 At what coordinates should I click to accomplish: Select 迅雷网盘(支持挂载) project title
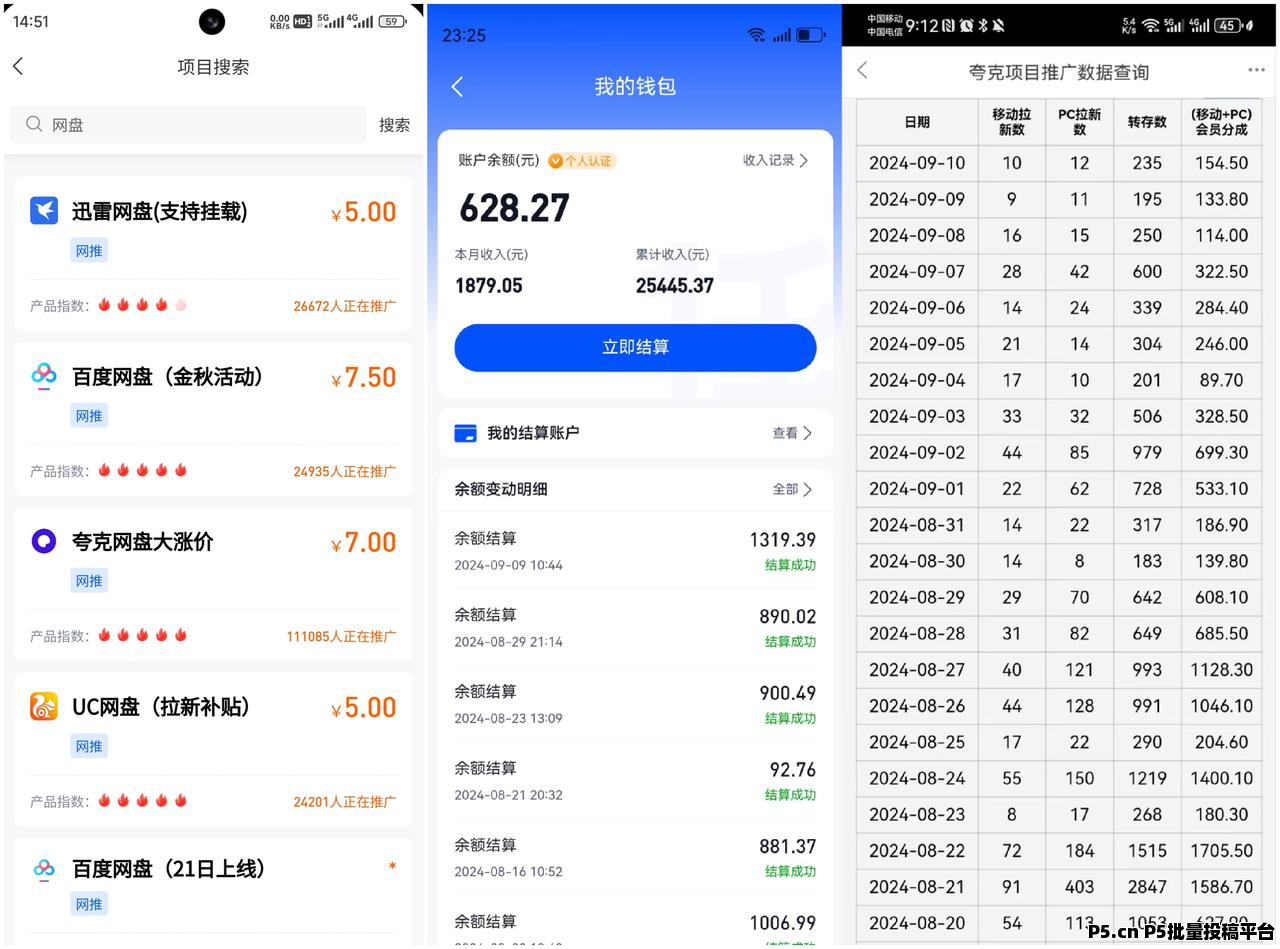pyautogui.click(x=159, y=211)
